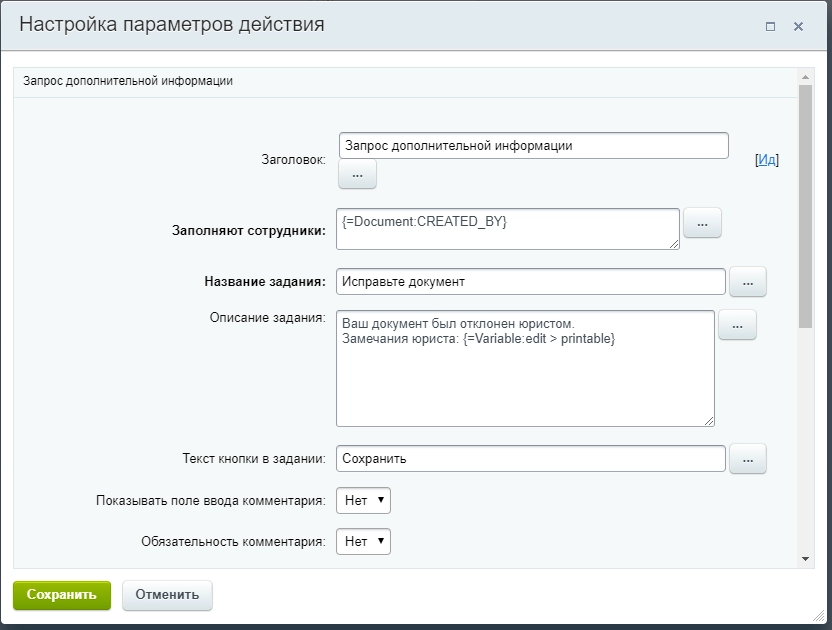The height and width of the screenshot is (630, 832).
Task: Open expression editor for Название задания
Action: pos(747,281)
